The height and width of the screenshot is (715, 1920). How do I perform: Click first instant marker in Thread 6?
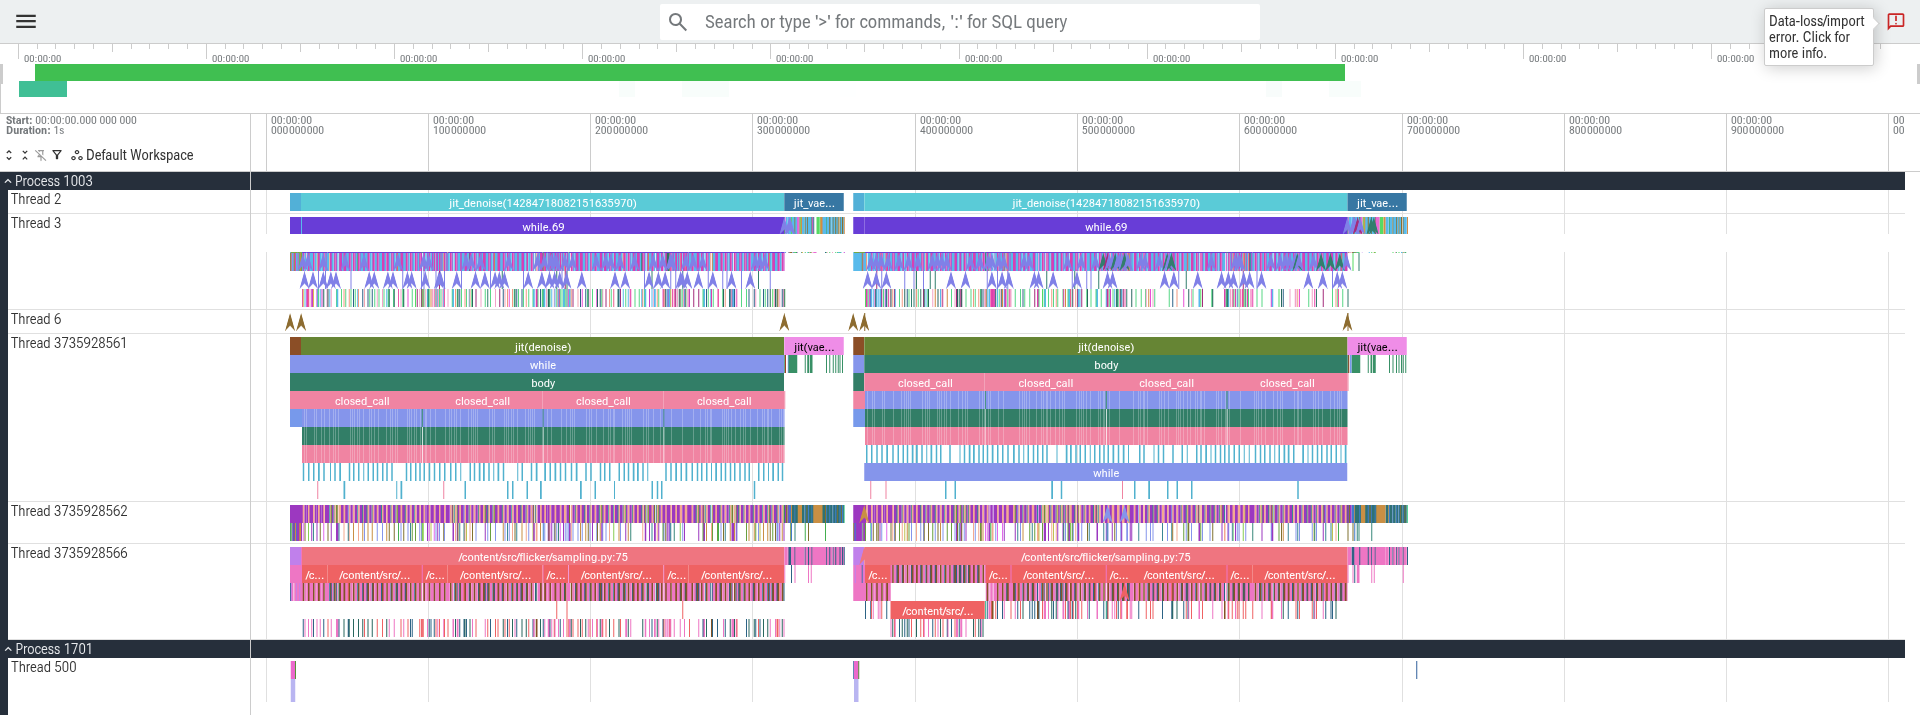pos(290,322)
